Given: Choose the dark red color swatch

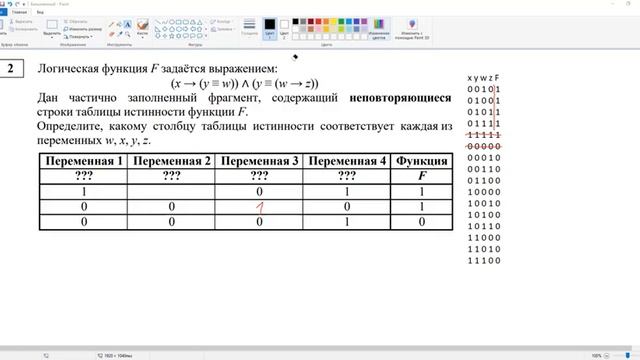Looking at the screenshot, I should pyautogui.click(x=311, y=22).
